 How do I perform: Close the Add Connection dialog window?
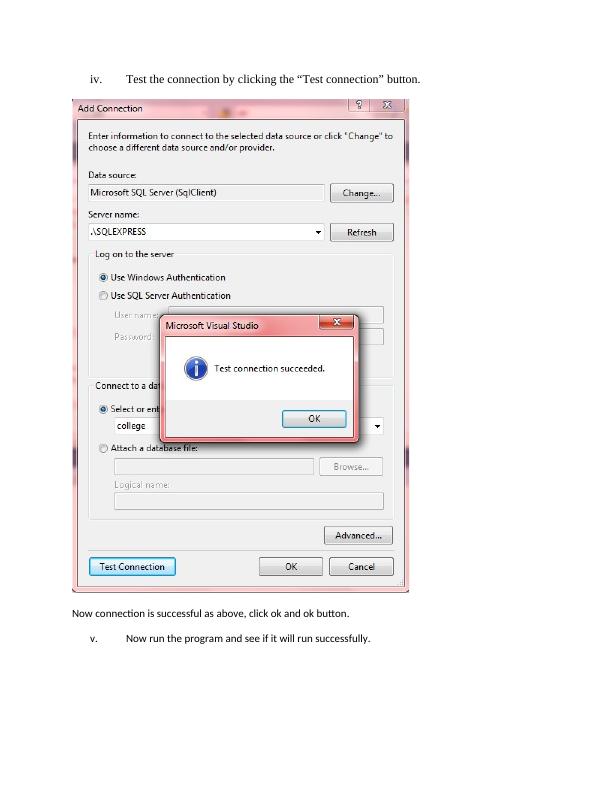click(x=387, y=105)
